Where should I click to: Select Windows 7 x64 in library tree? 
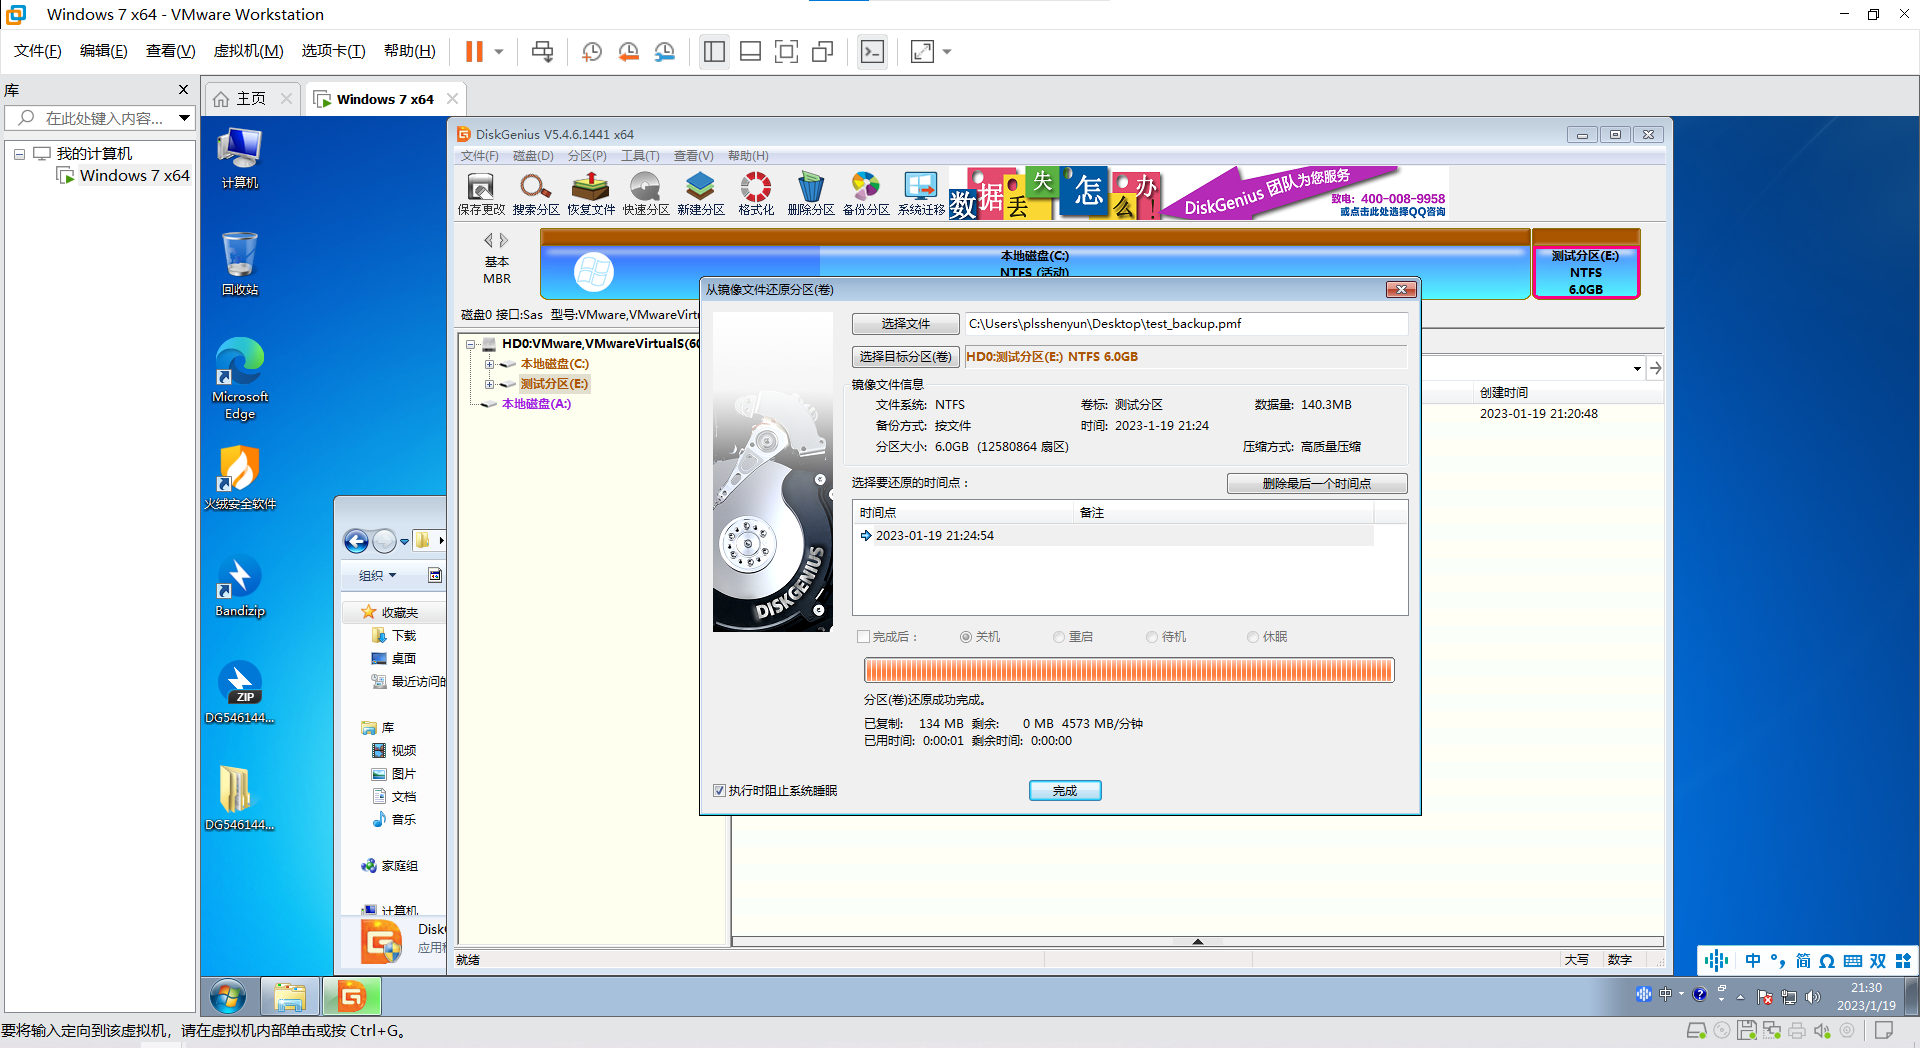[x=134, y=176]
